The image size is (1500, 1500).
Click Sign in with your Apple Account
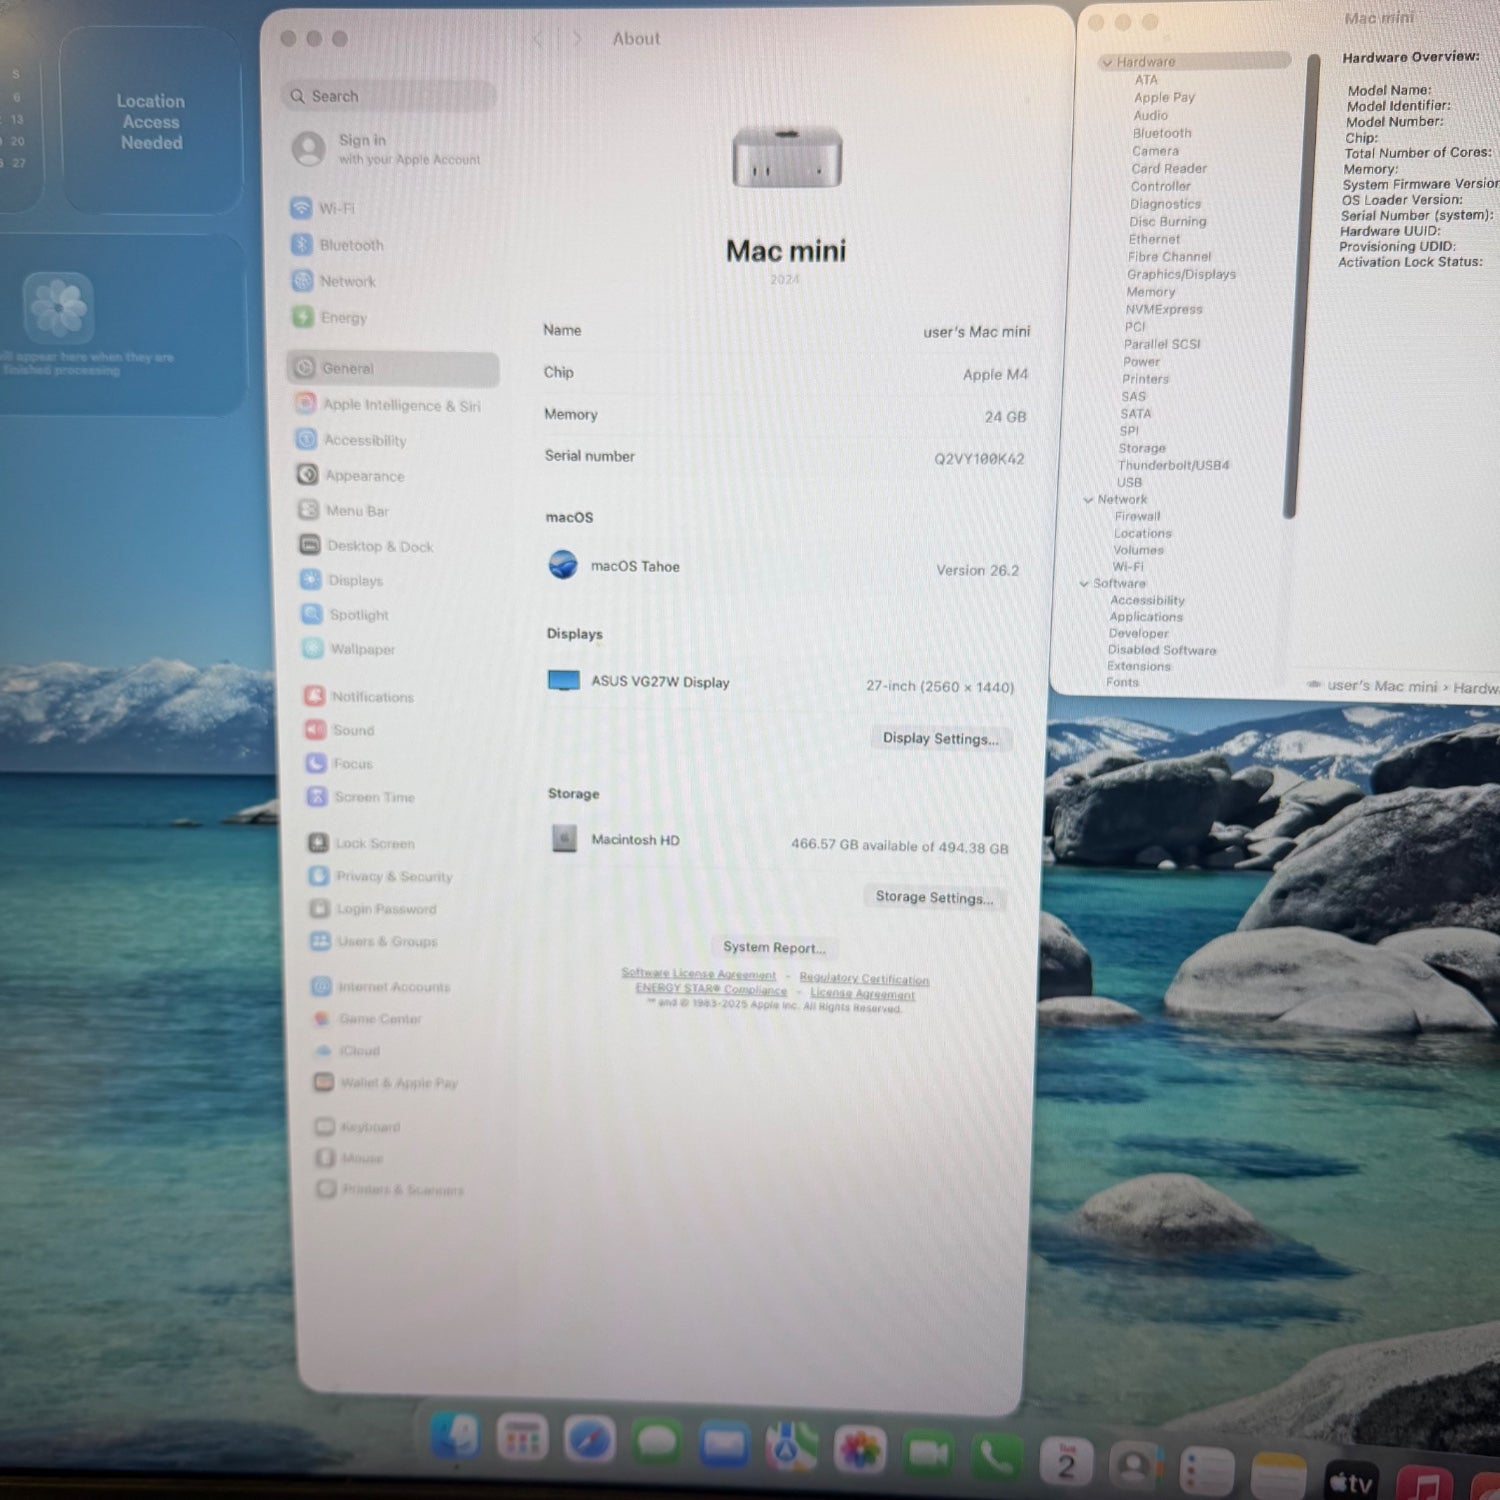(x=389, y=149)
